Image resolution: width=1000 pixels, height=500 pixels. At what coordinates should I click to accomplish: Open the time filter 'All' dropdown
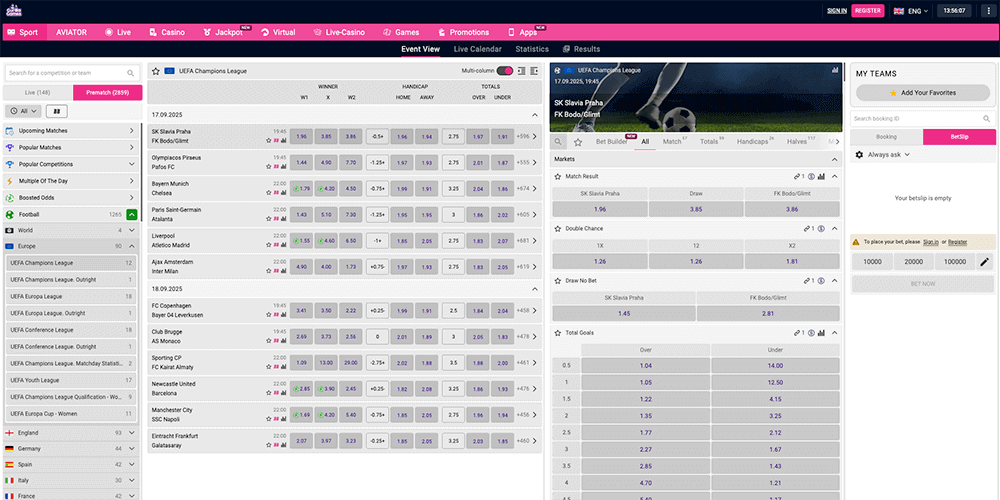tap(22, 111)
